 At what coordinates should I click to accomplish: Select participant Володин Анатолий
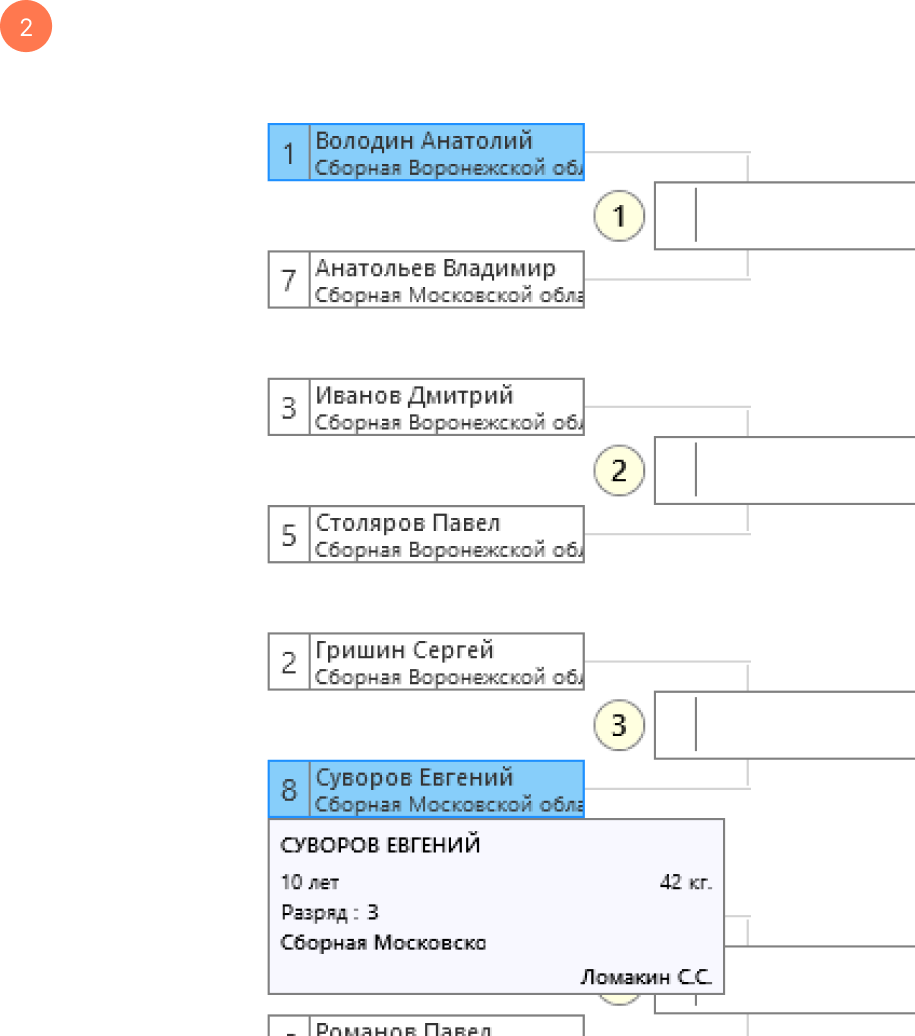[x=446, y=152]
